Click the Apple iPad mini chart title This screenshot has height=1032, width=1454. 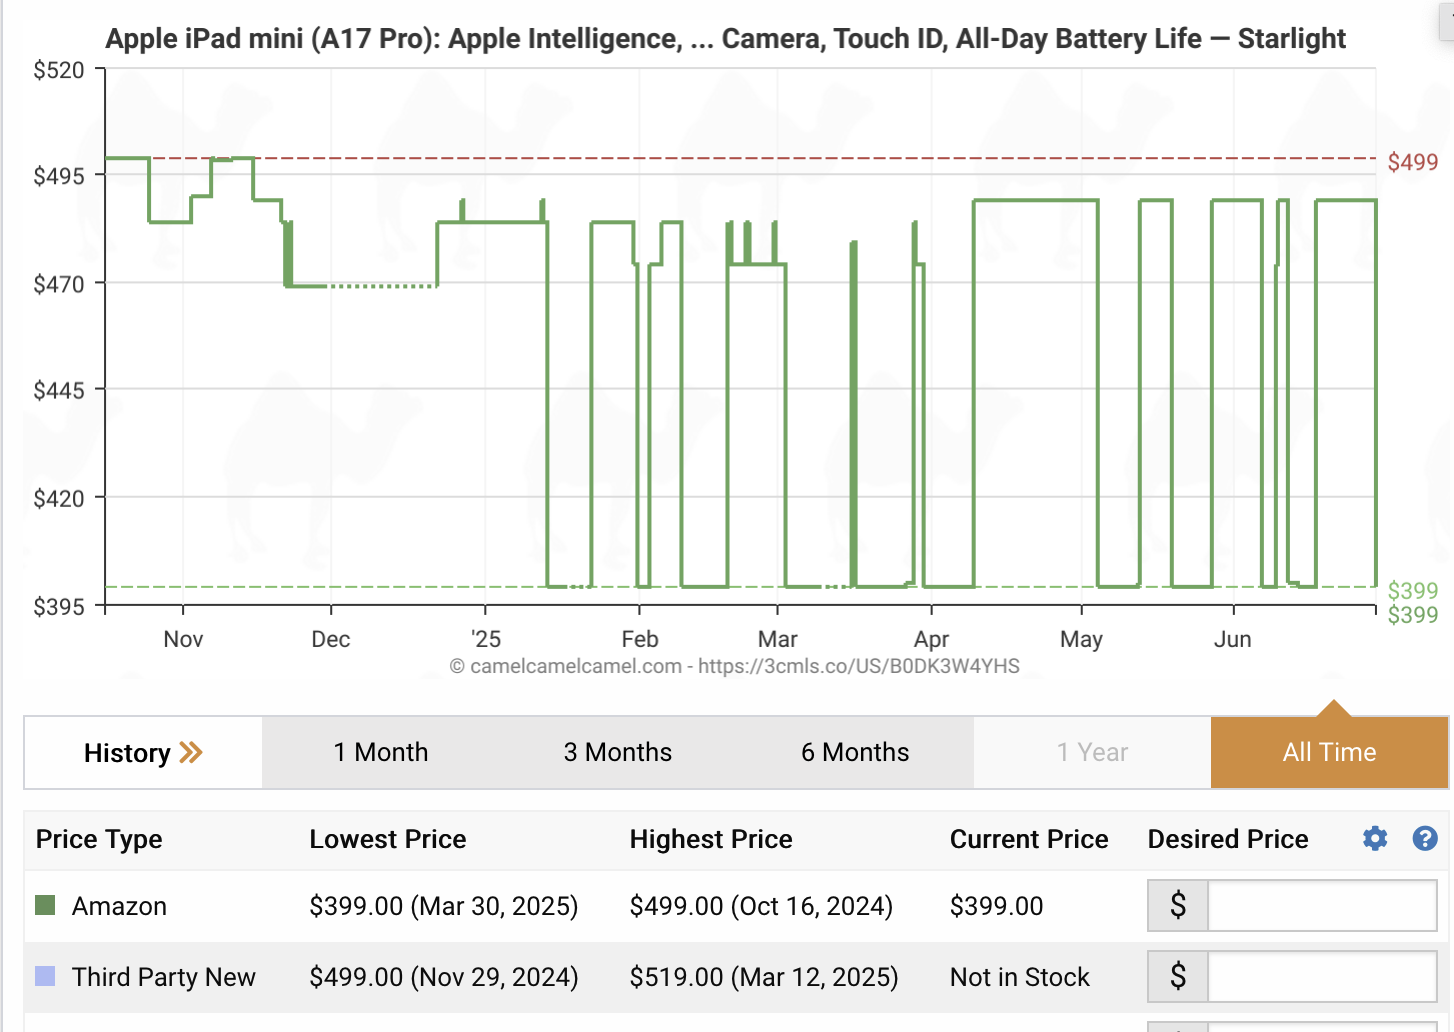725,39
